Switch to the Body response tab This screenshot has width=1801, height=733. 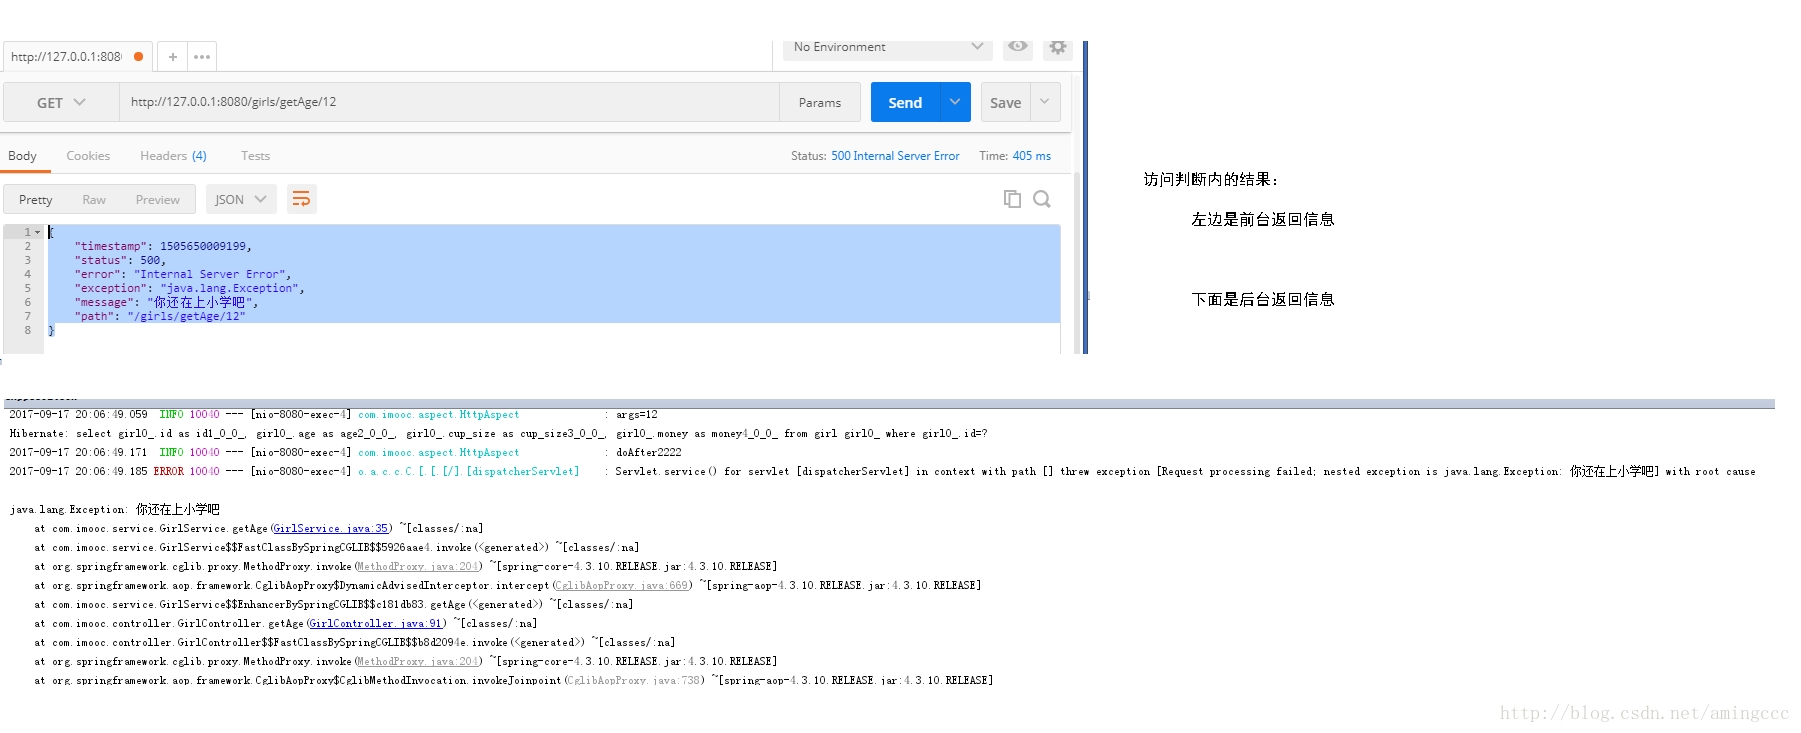click(22, 156)
